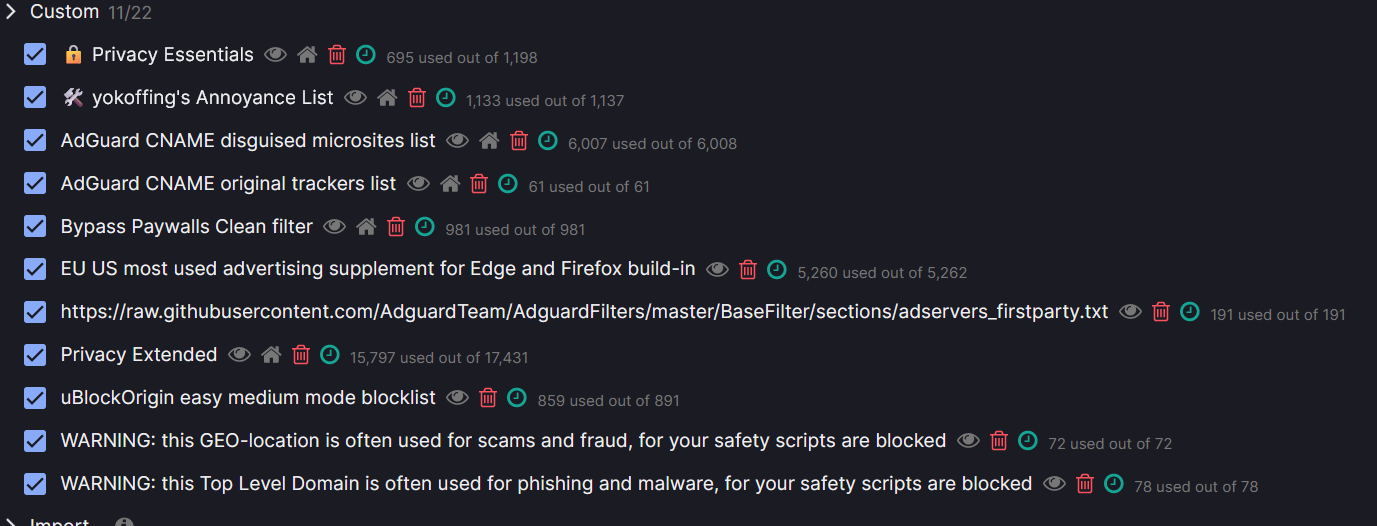This screenshot has height=526, width=1377.
Task: Click update clock for uBlockOrigin medium mode blocklist
Action: (516, 398)
